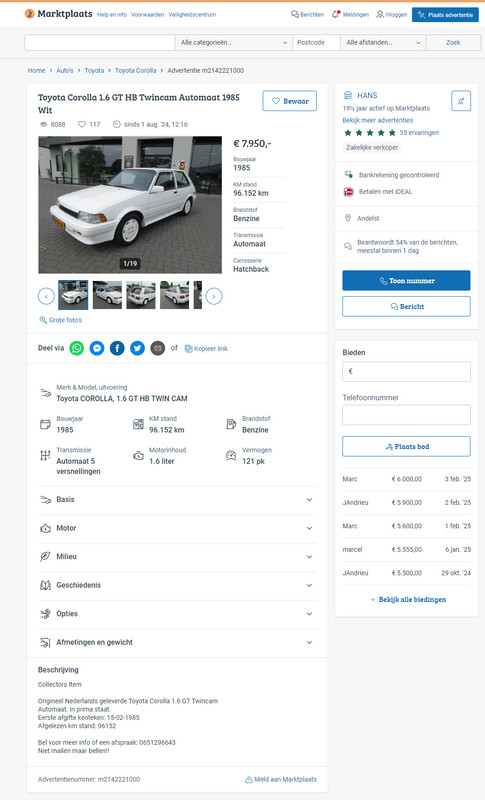Share listing via email icon
The width and height of the screenshot is (485, 800).
158,348
